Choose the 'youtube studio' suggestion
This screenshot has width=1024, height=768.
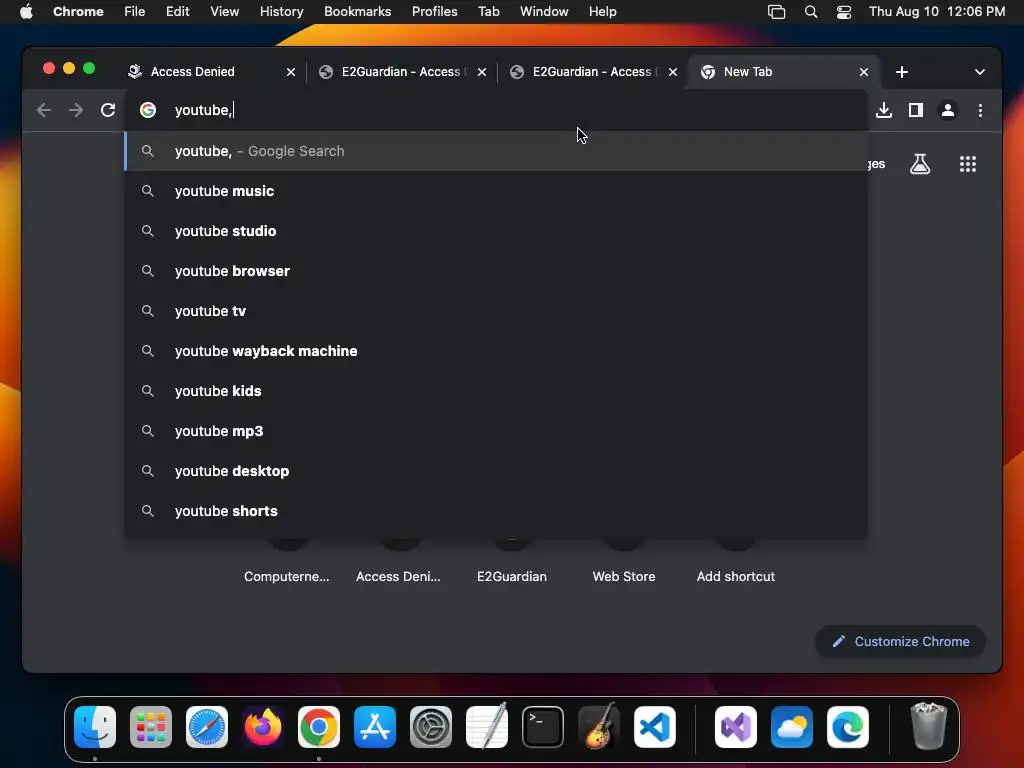coord(496,231)
